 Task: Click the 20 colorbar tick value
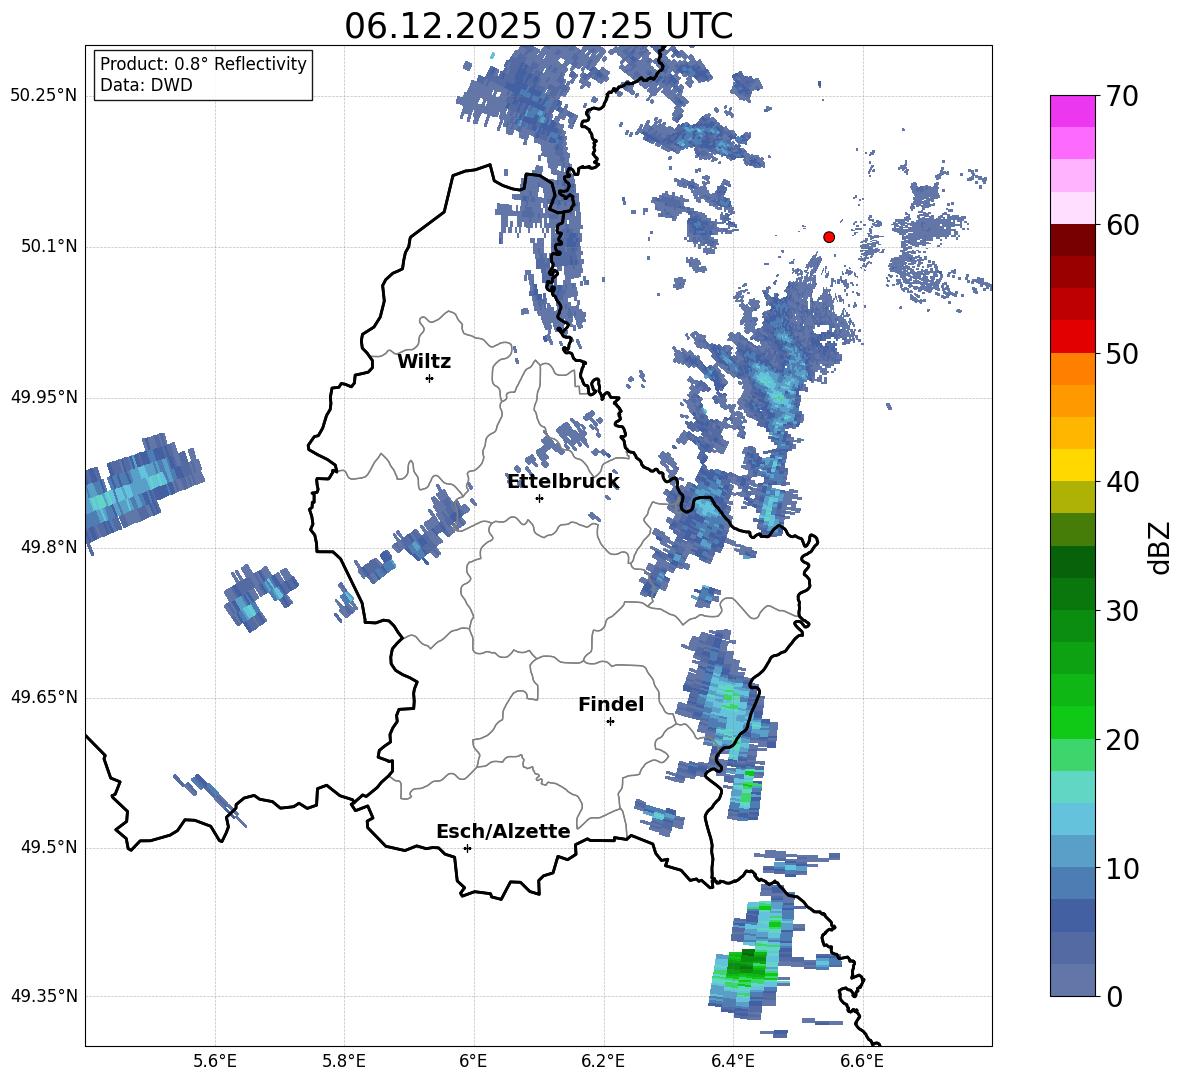pyautogui.click(x=1122, y=740)
